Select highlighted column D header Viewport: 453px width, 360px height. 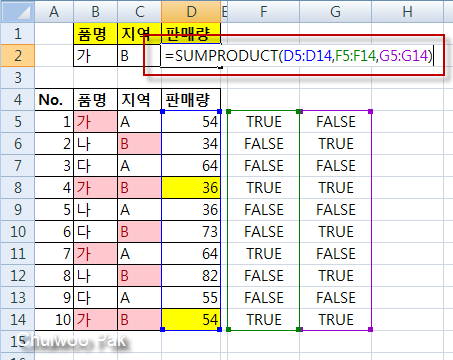pos(191,12)
